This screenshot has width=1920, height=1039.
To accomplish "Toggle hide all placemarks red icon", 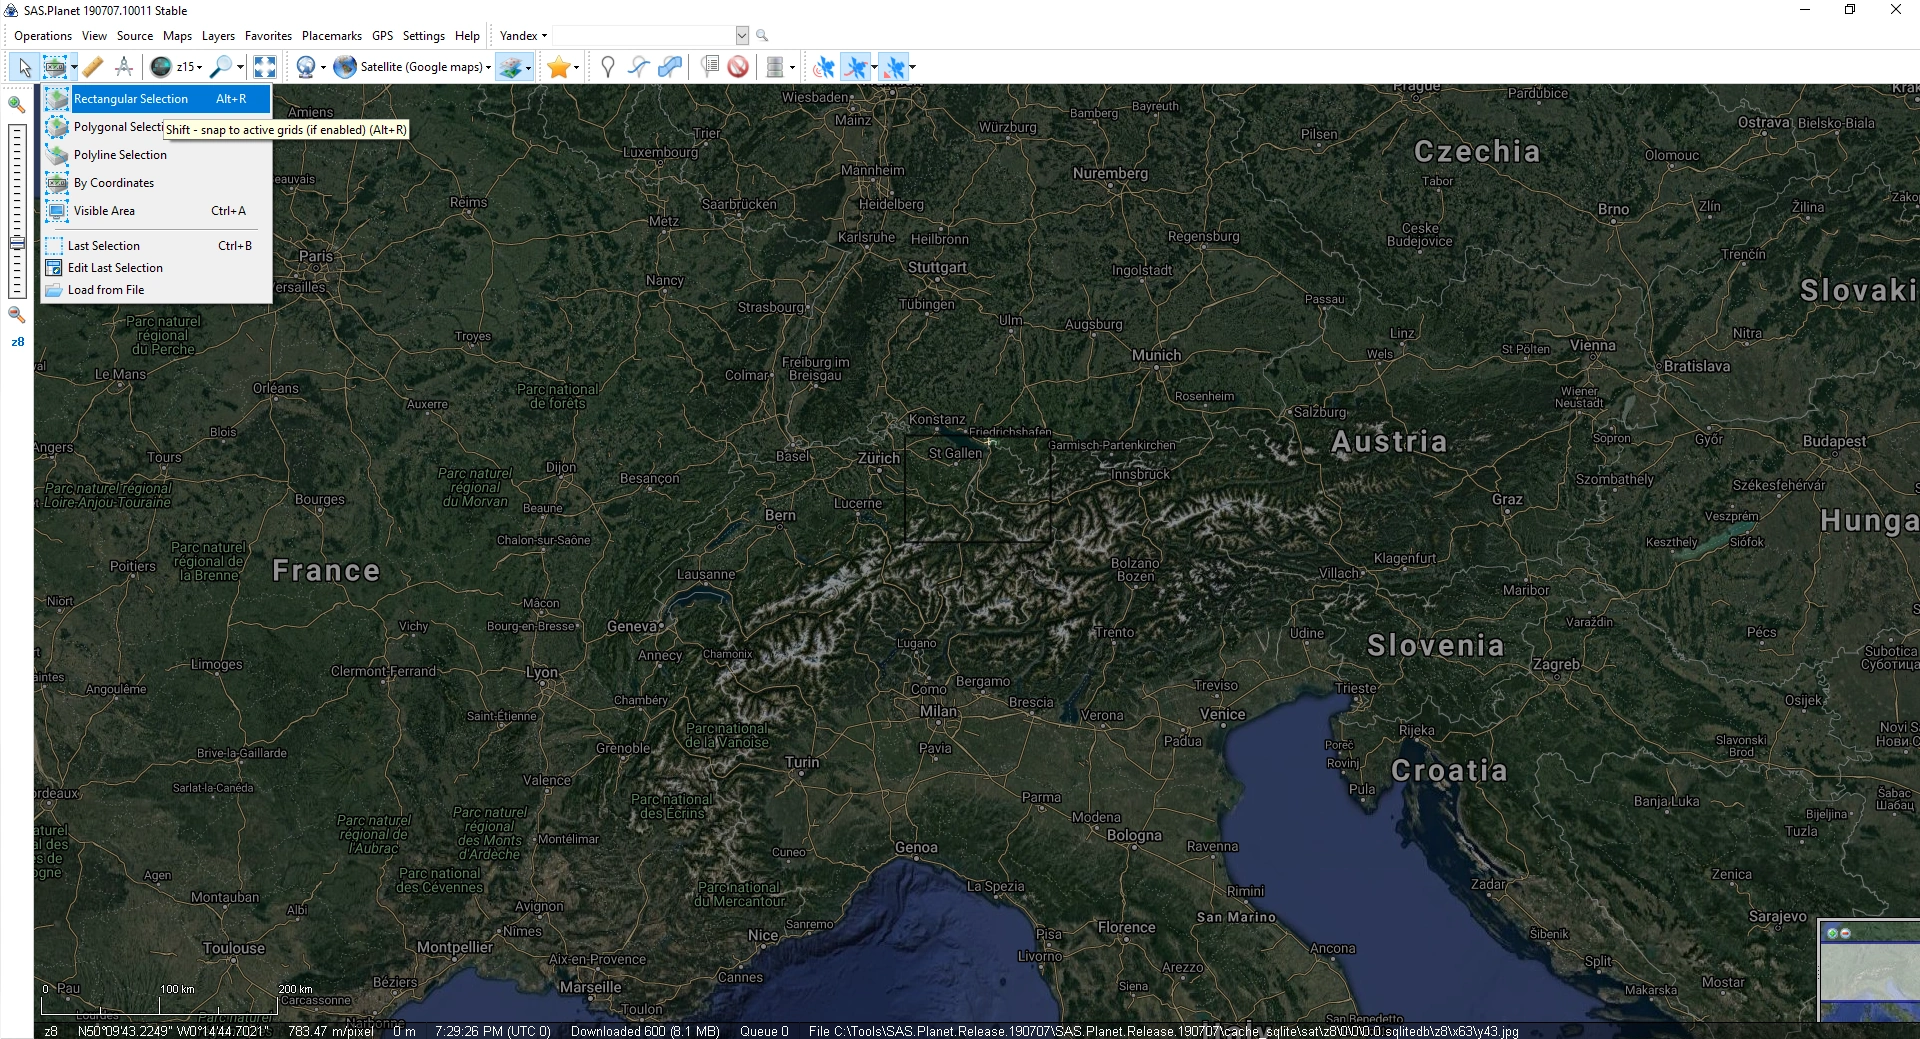I will [738, 67].
